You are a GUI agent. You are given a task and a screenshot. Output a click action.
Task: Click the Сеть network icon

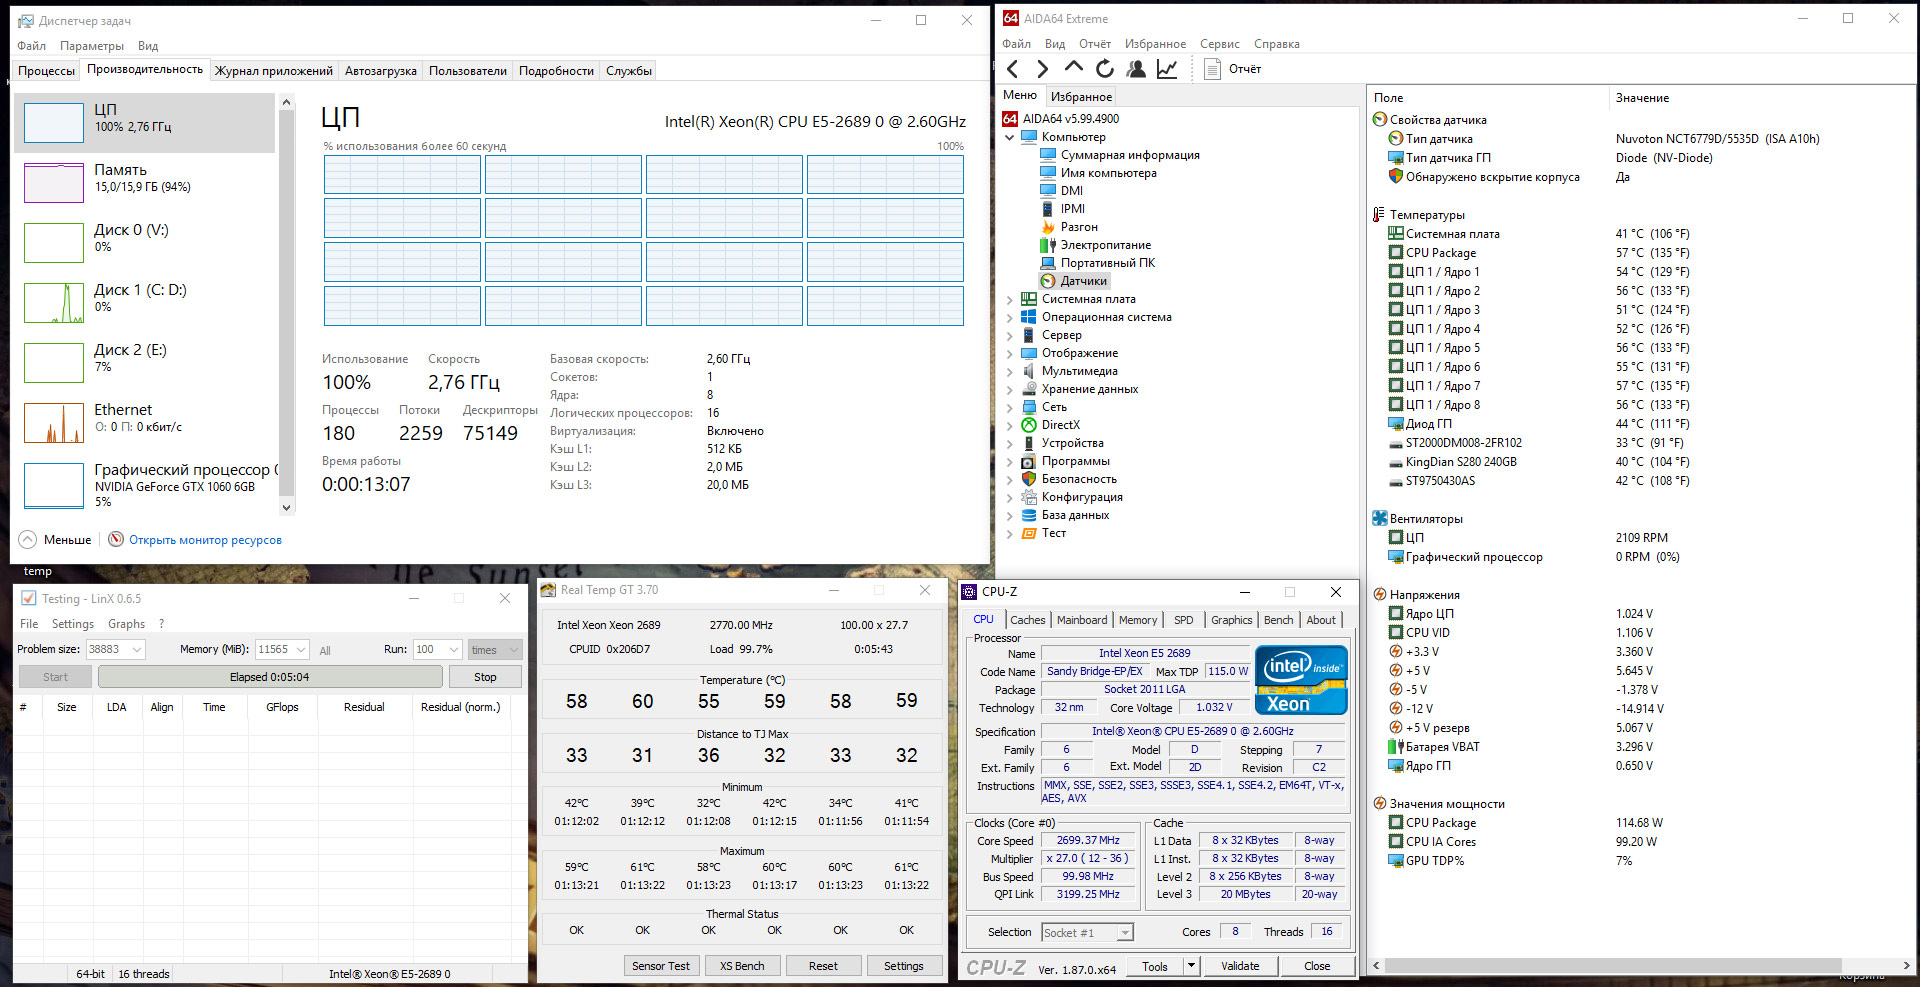[1029, 407]
